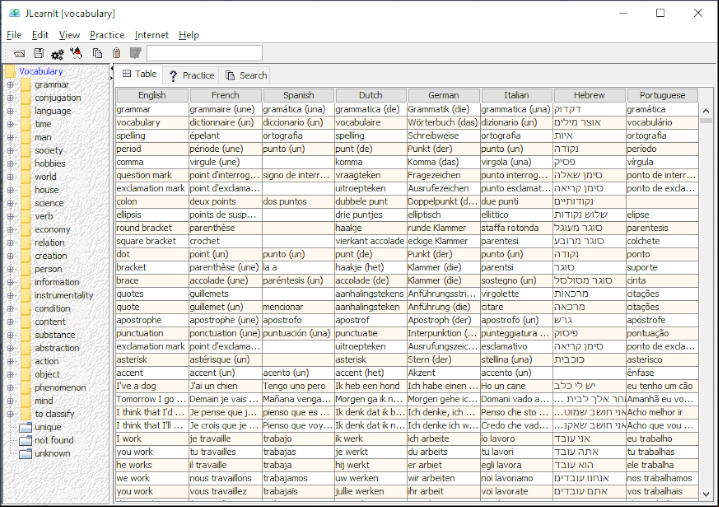Open the View menu
This screenshot has height=507, width=719.
click(x=69, y=35)
